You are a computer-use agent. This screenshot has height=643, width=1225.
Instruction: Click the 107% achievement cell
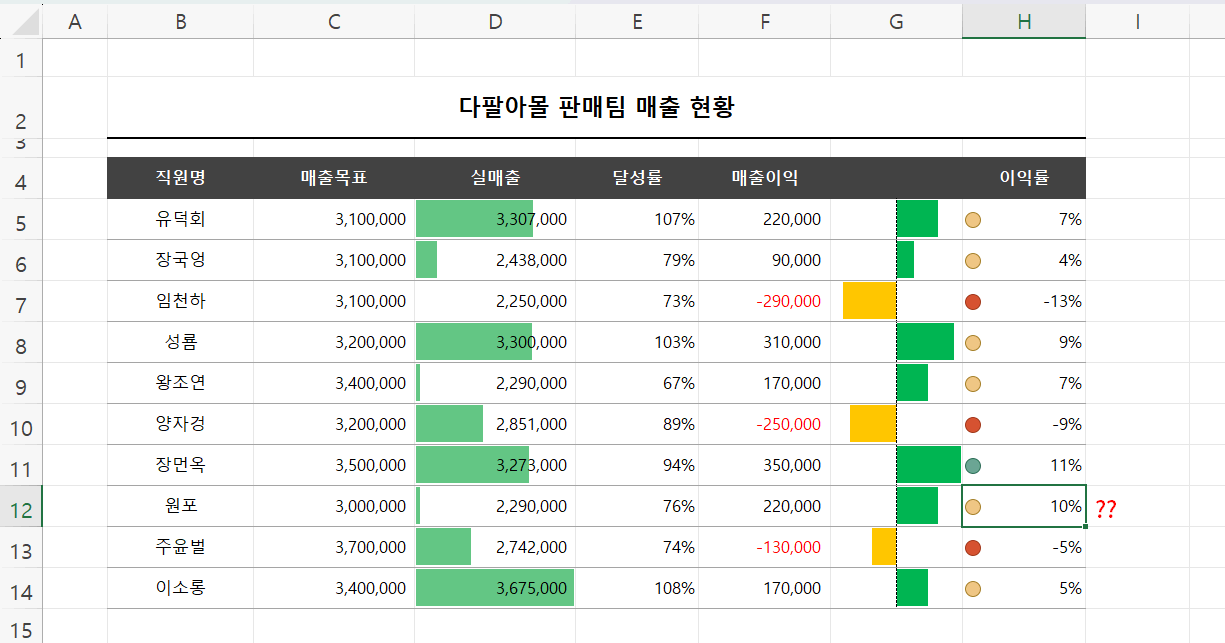coord(637,219)
